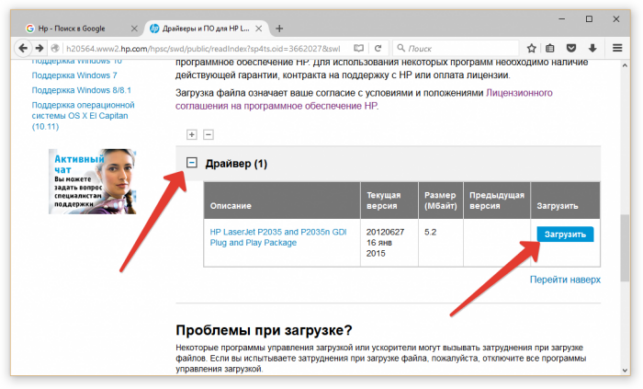
Task: Close the Драйверы и ПО для HP tab
Action: coord(259,28)
